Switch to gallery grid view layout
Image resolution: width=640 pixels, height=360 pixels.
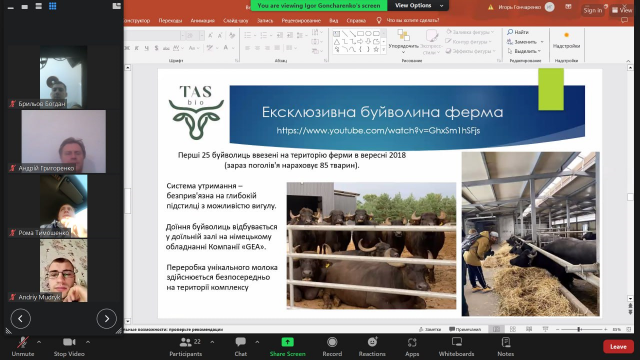tap(53, 6)
